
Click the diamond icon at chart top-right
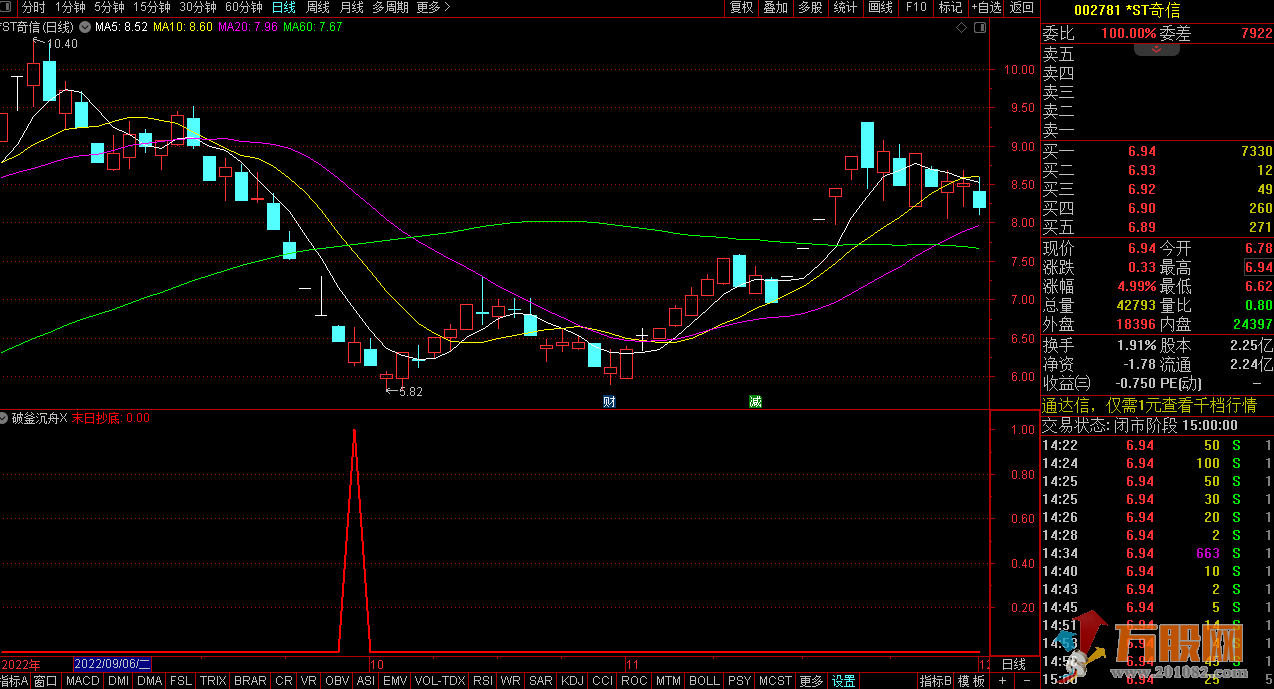tap(962, 27)
